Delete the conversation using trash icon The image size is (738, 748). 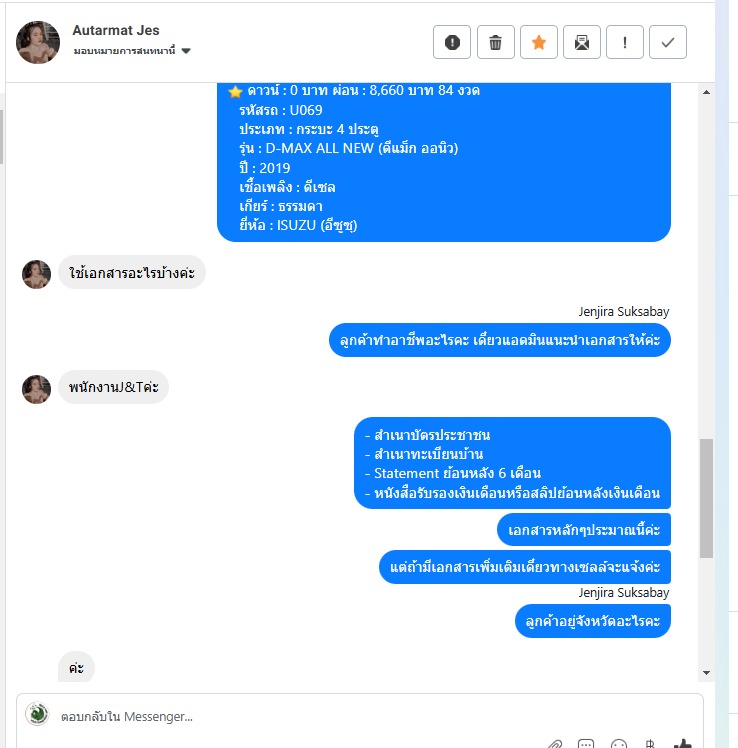click(496, 42)
